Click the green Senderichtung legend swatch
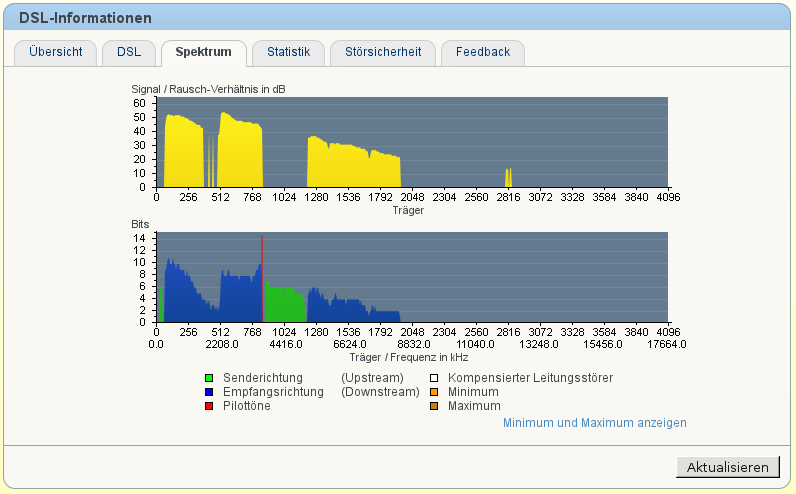The image size is (796, 494). pos(209,378)
